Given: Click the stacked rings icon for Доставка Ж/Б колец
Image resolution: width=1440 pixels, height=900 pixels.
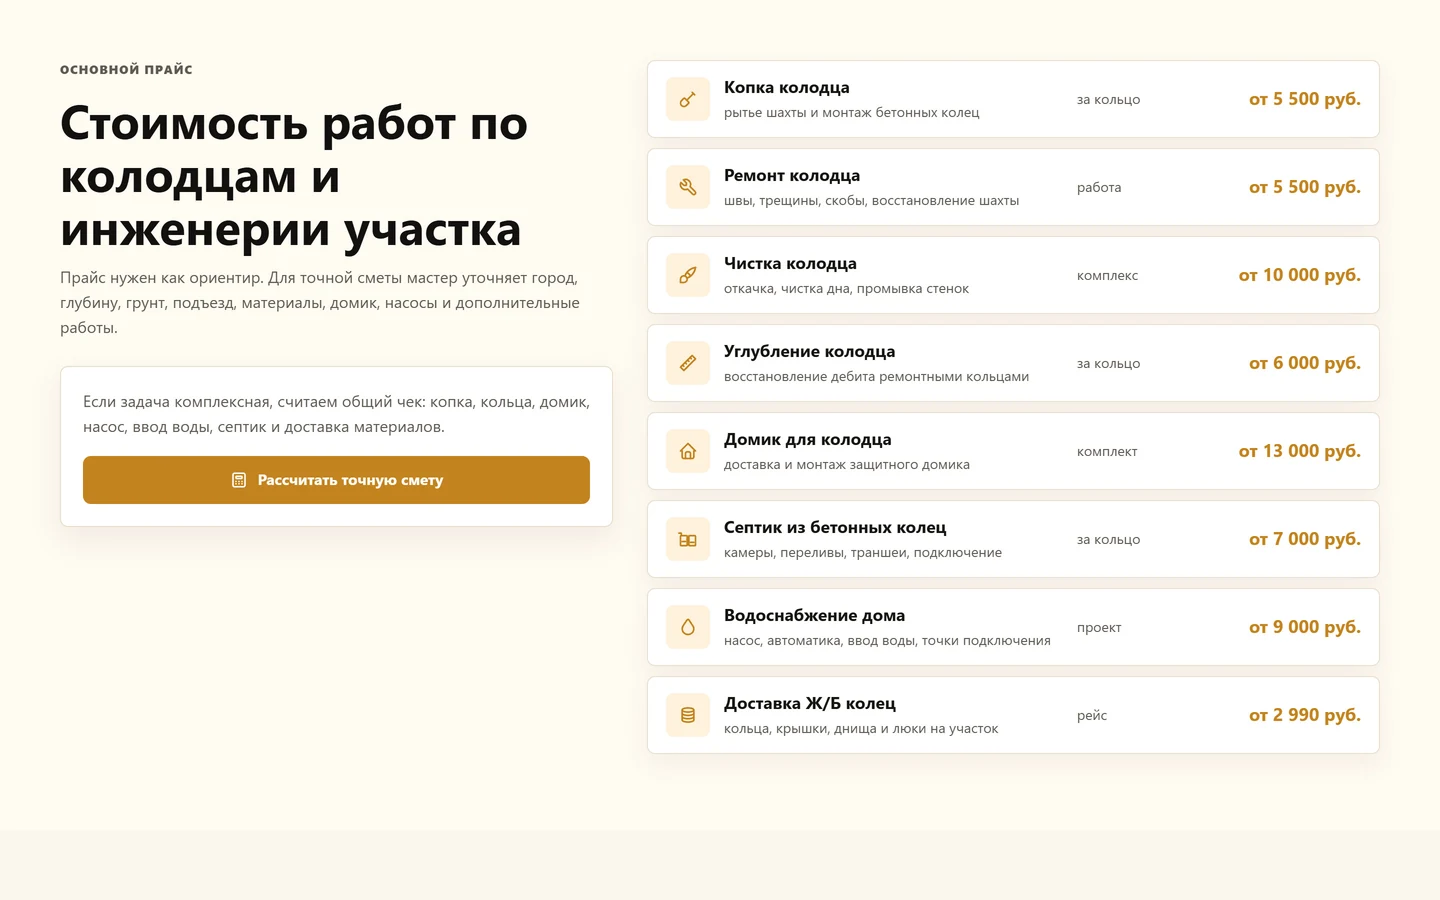Looking at the screenshot, I should (x=688, y=715).
